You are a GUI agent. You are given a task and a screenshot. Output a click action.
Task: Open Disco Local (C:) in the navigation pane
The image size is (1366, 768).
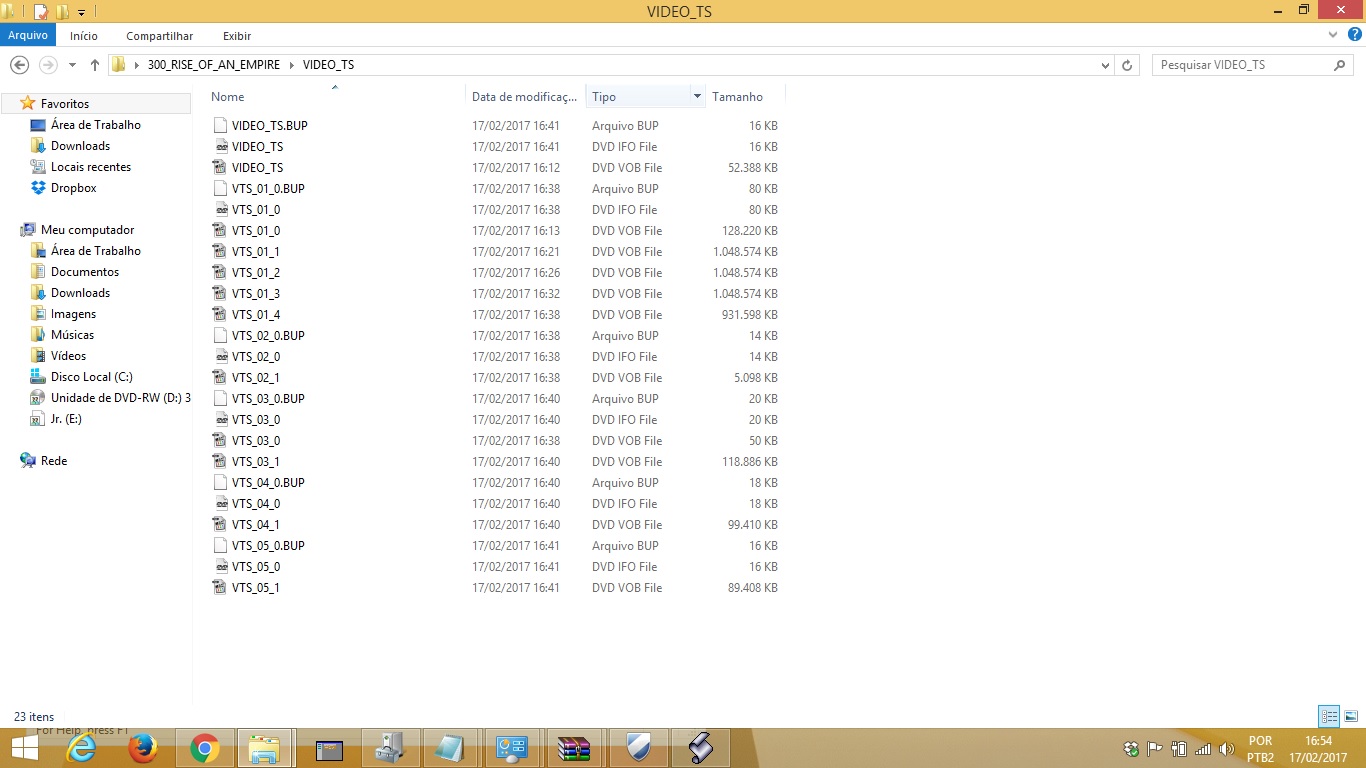92,377
